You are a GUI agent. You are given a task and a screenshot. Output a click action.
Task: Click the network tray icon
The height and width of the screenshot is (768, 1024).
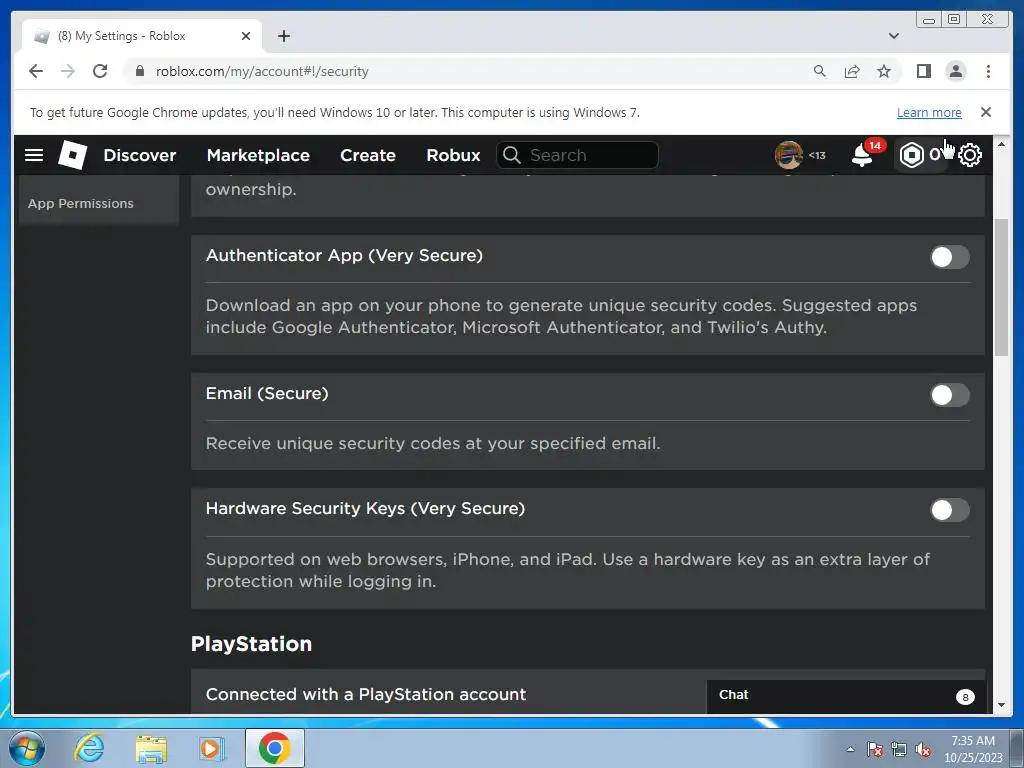coord(899,750)
